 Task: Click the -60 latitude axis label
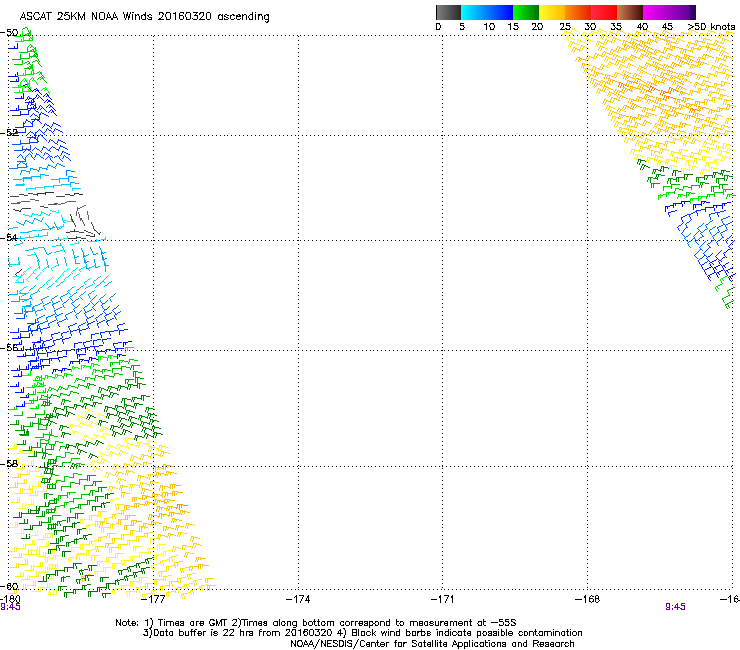pyautogui.click(x=9, y=586)
